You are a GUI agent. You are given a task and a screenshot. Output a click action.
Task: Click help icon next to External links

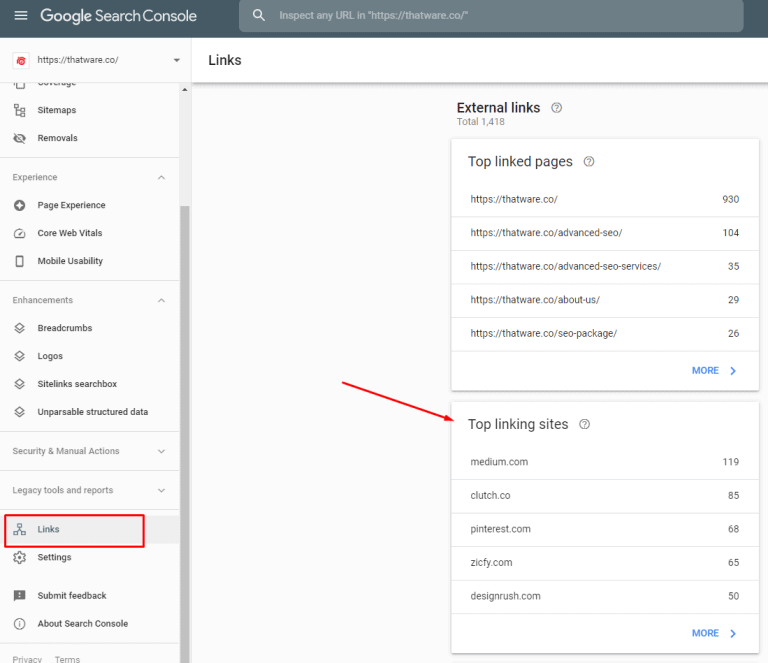(556, 108)
